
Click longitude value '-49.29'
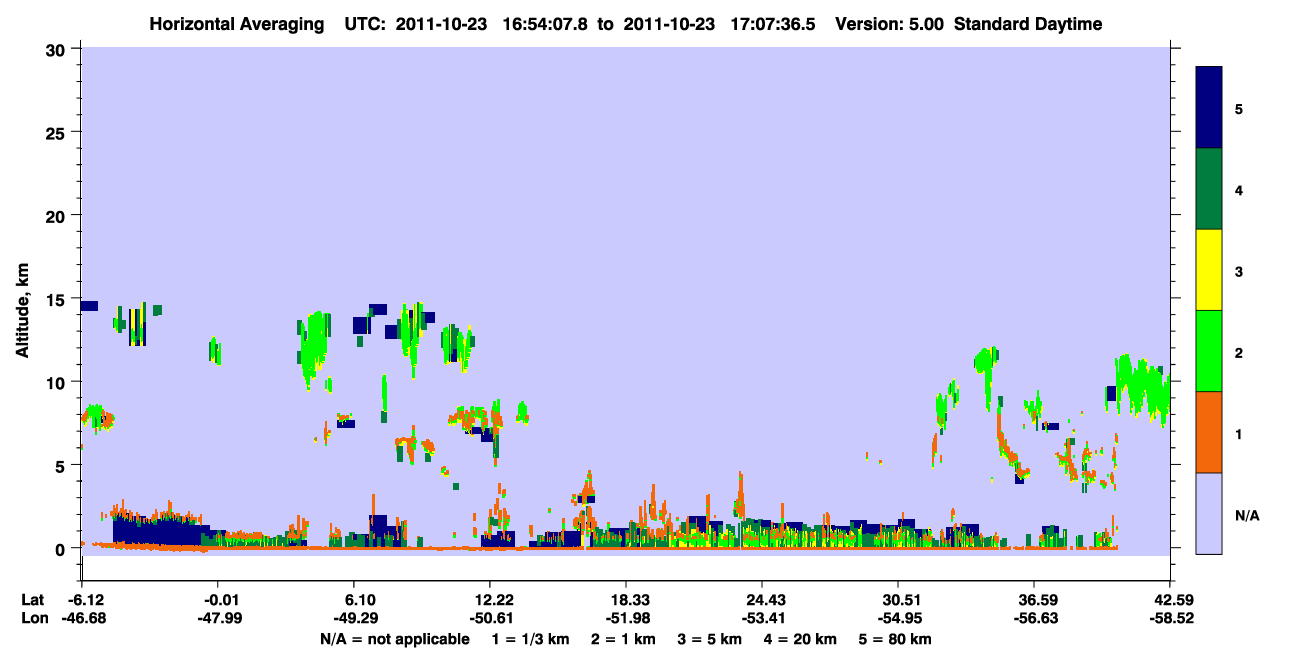click(x=354, y=619)
